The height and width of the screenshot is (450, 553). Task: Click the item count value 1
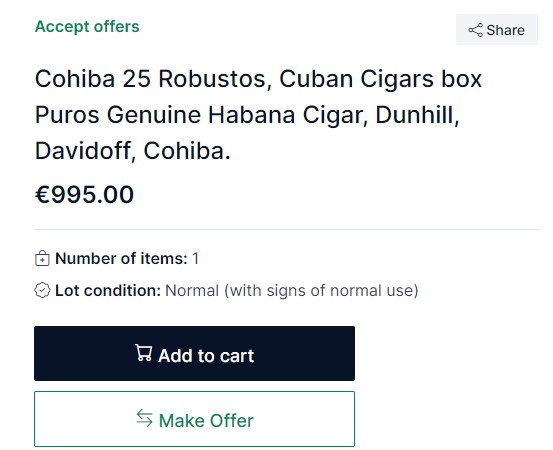click(x=196, y=259)
